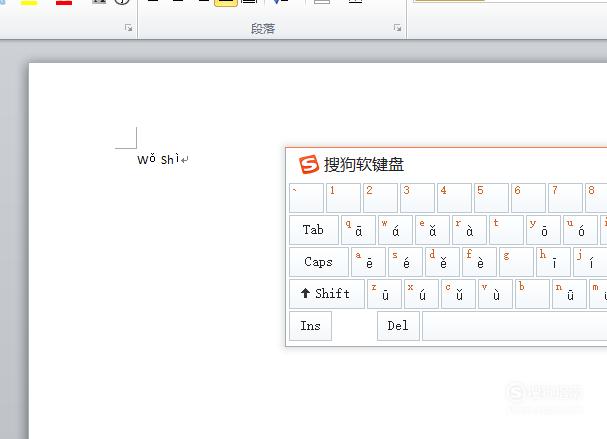Insert ó using the u key

580,230
